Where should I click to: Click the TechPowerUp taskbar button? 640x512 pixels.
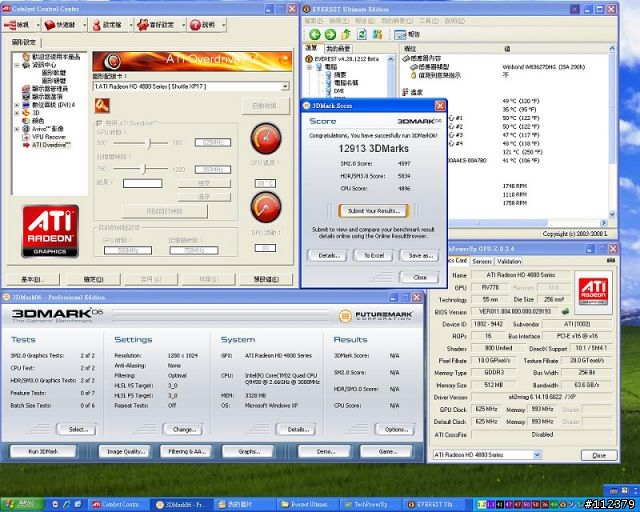(371, 505)
